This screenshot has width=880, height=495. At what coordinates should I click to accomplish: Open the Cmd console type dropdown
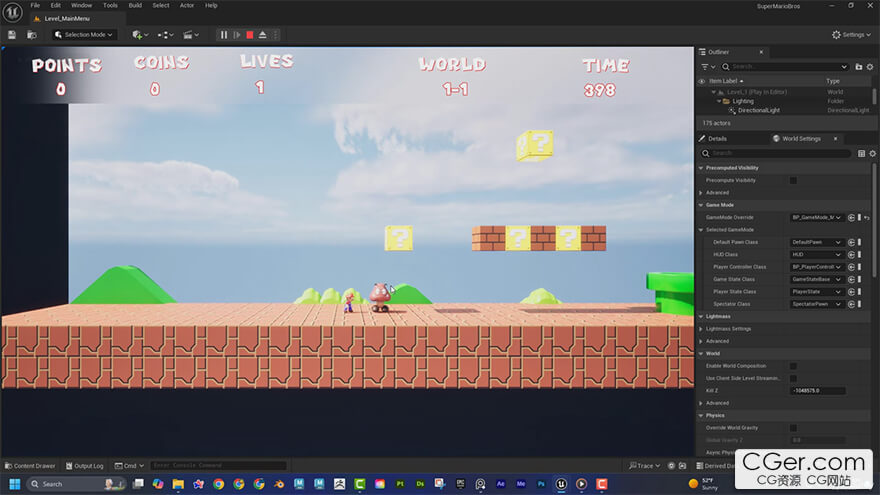point(129,466)
